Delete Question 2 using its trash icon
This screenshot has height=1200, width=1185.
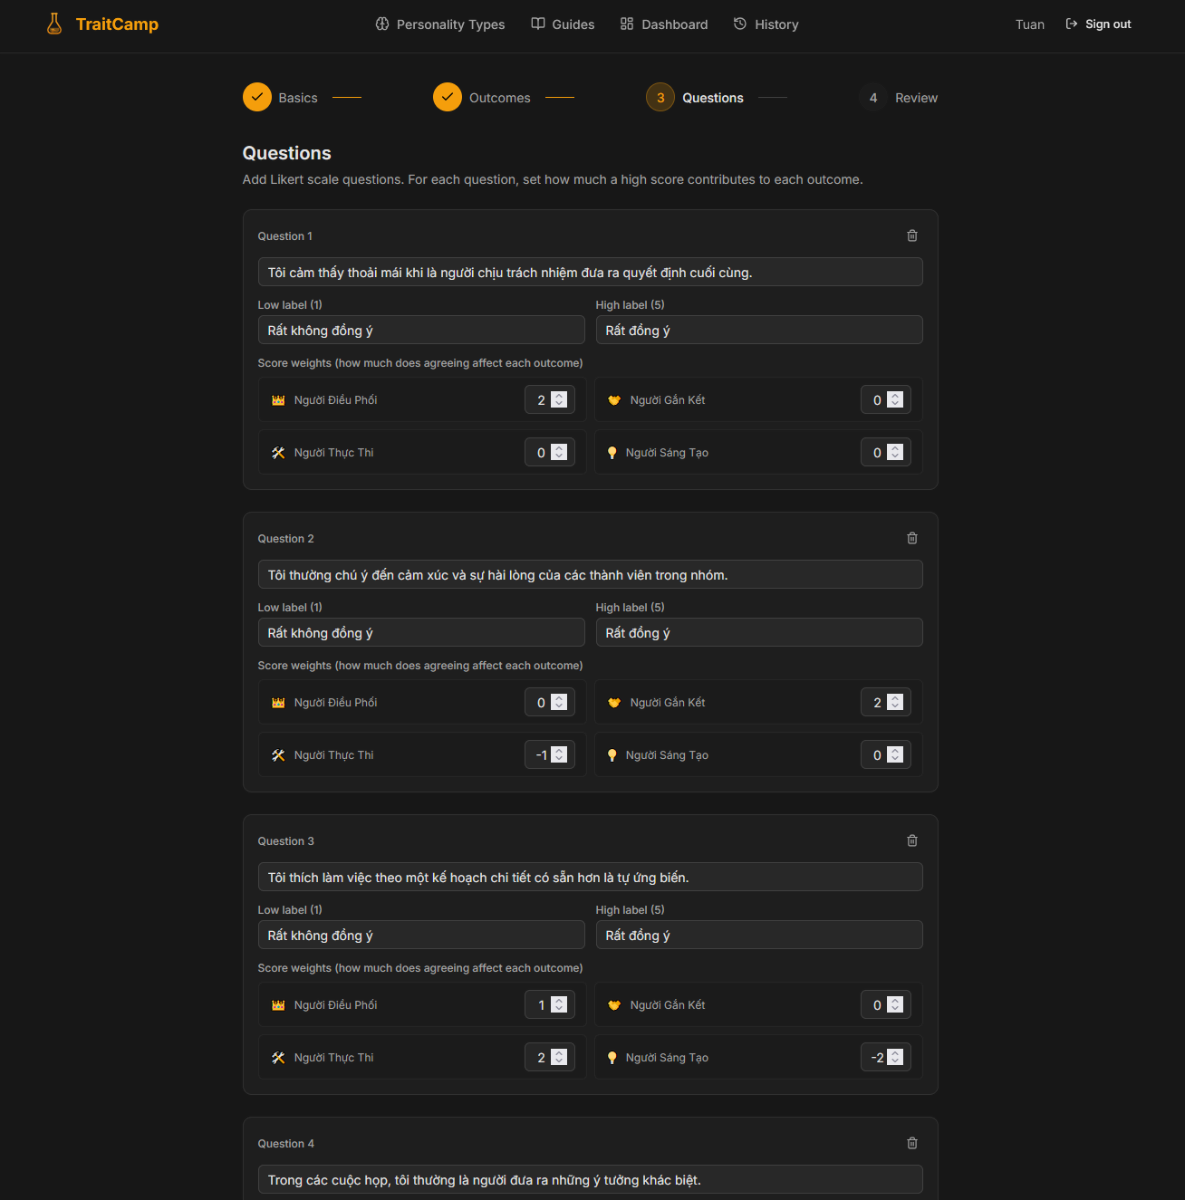[x=911, y=538]
